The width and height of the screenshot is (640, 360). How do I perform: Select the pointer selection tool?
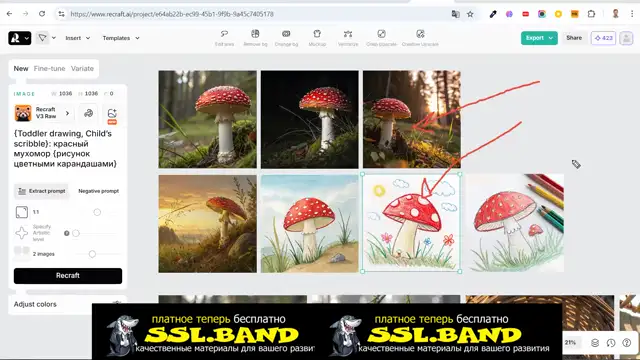42,38
